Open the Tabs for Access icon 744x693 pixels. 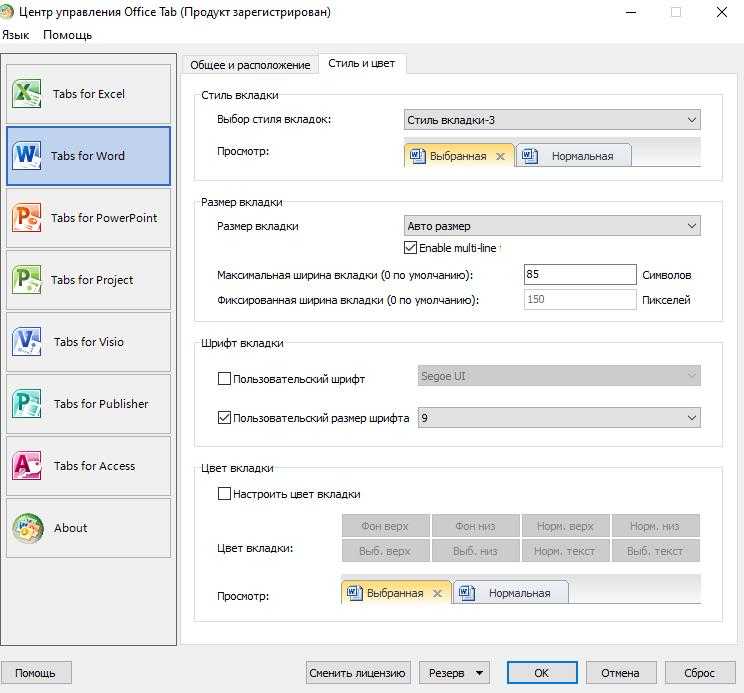pos(26,465)
